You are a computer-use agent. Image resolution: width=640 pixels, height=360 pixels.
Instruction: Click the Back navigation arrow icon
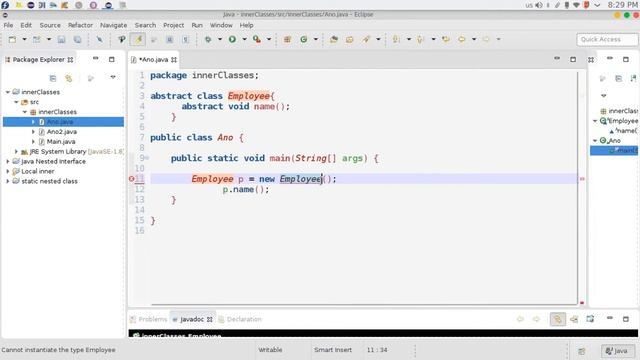(x=462, y=39)
